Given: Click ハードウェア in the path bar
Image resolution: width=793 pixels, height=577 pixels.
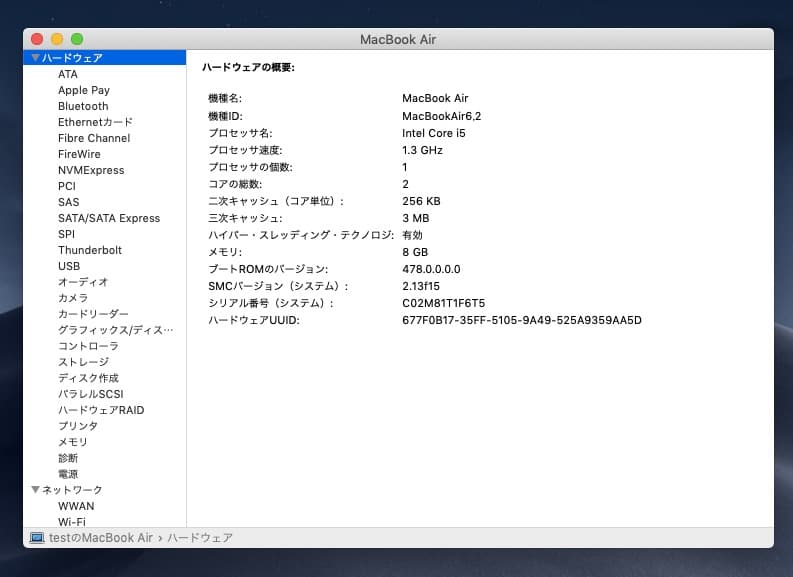Looking at the screenshot, I should coord(200,538).
